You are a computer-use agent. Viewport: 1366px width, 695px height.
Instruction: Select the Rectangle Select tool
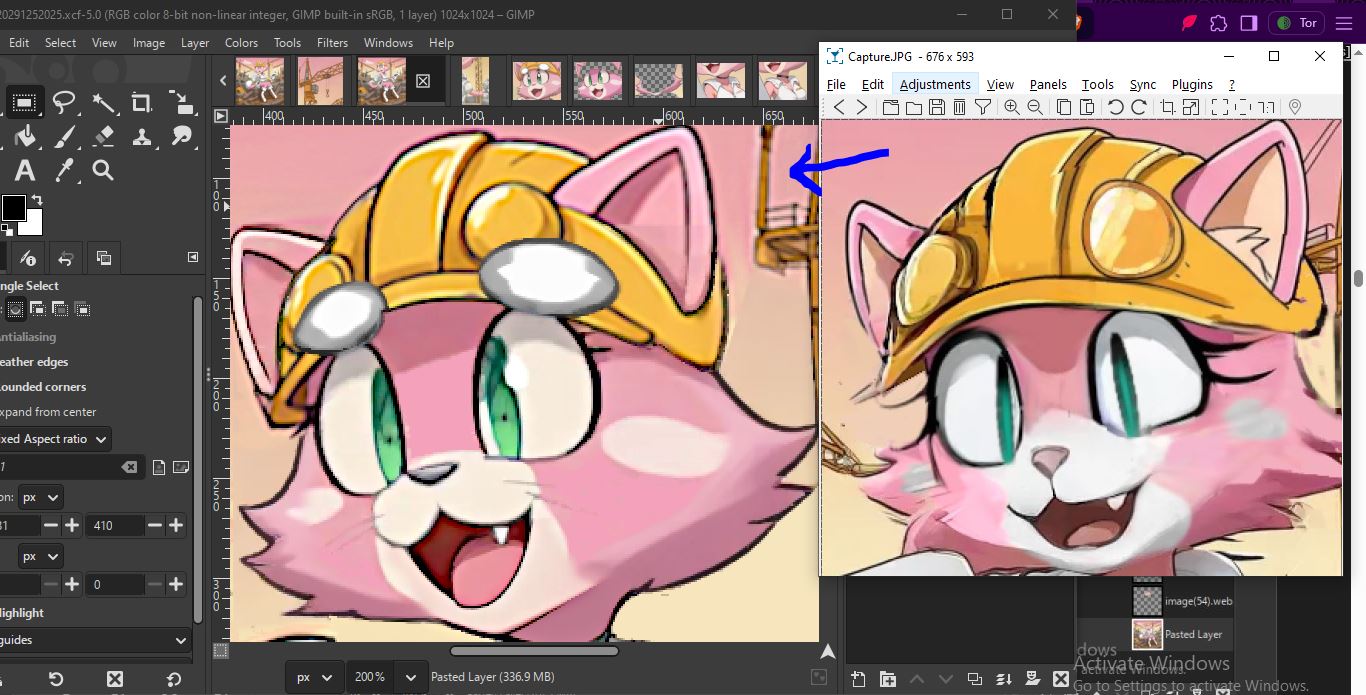[x=25, y=102]
